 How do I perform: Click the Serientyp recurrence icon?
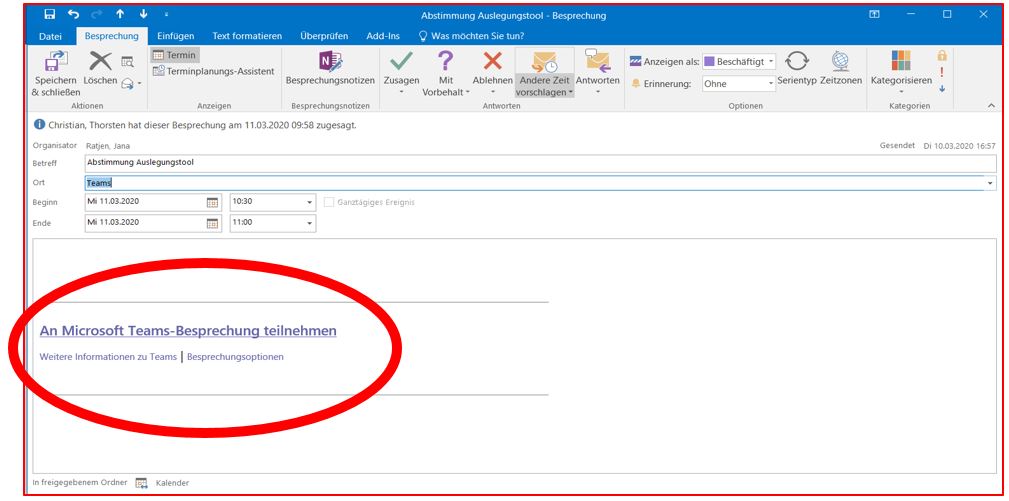pyautogui.click(x=797, y=62)
